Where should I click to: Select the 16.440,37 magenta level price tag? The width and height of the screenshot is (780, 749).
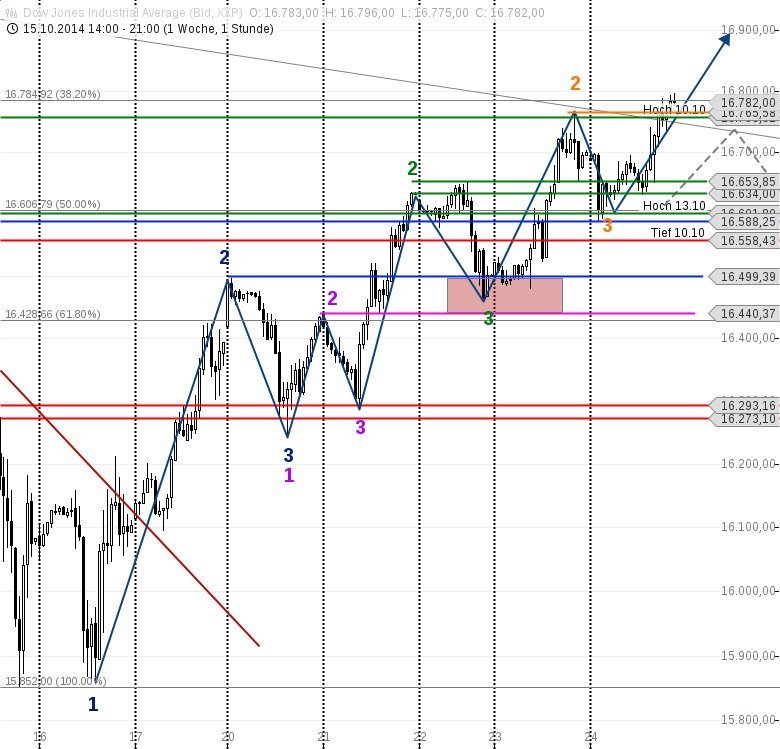point(746,313)
